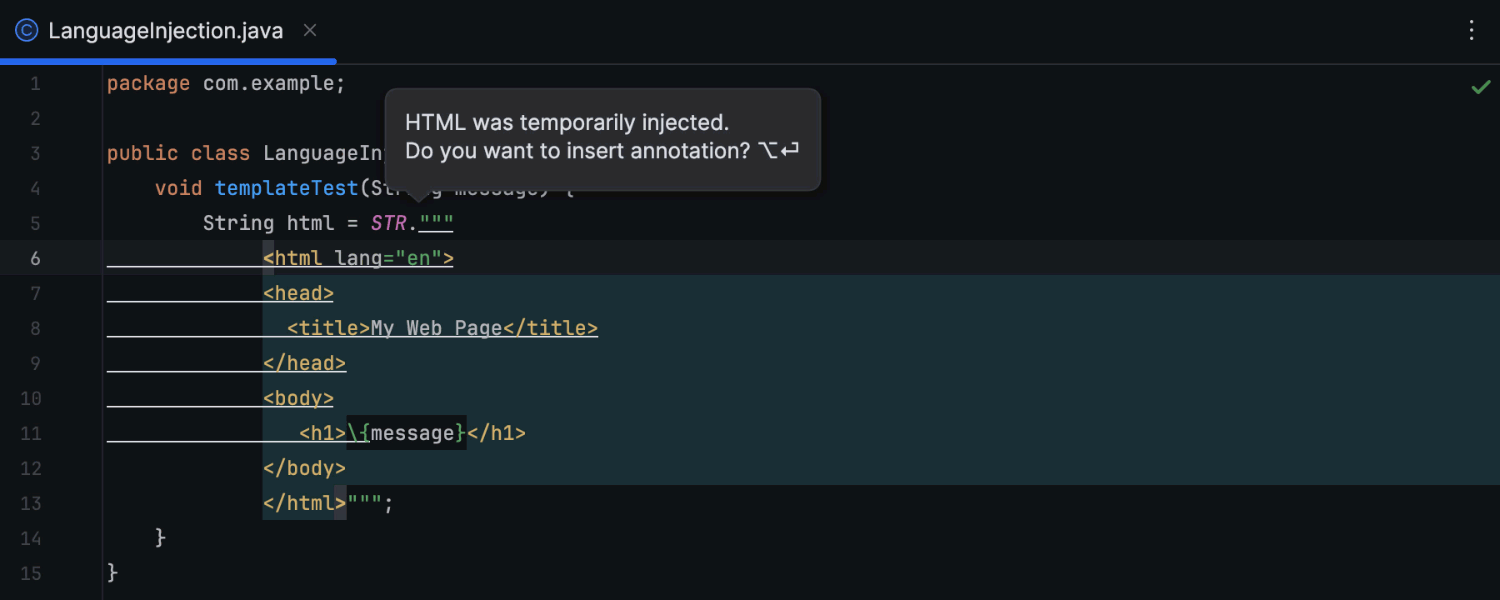Click the Java class icon in the tab
Image resolution: width=1500 pixels, height=600 pixels.
coord(26,31)
